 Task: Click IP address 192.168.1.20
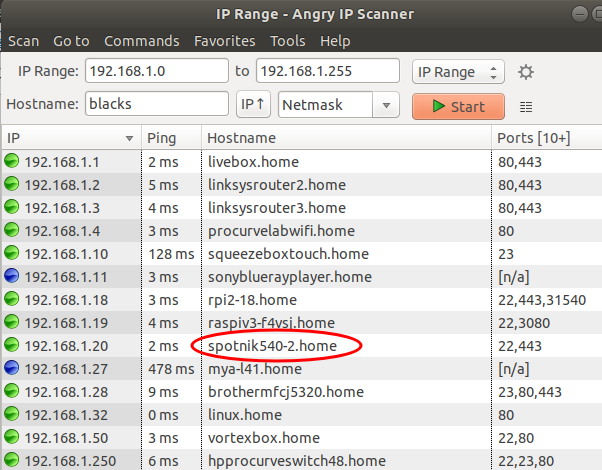66,346
